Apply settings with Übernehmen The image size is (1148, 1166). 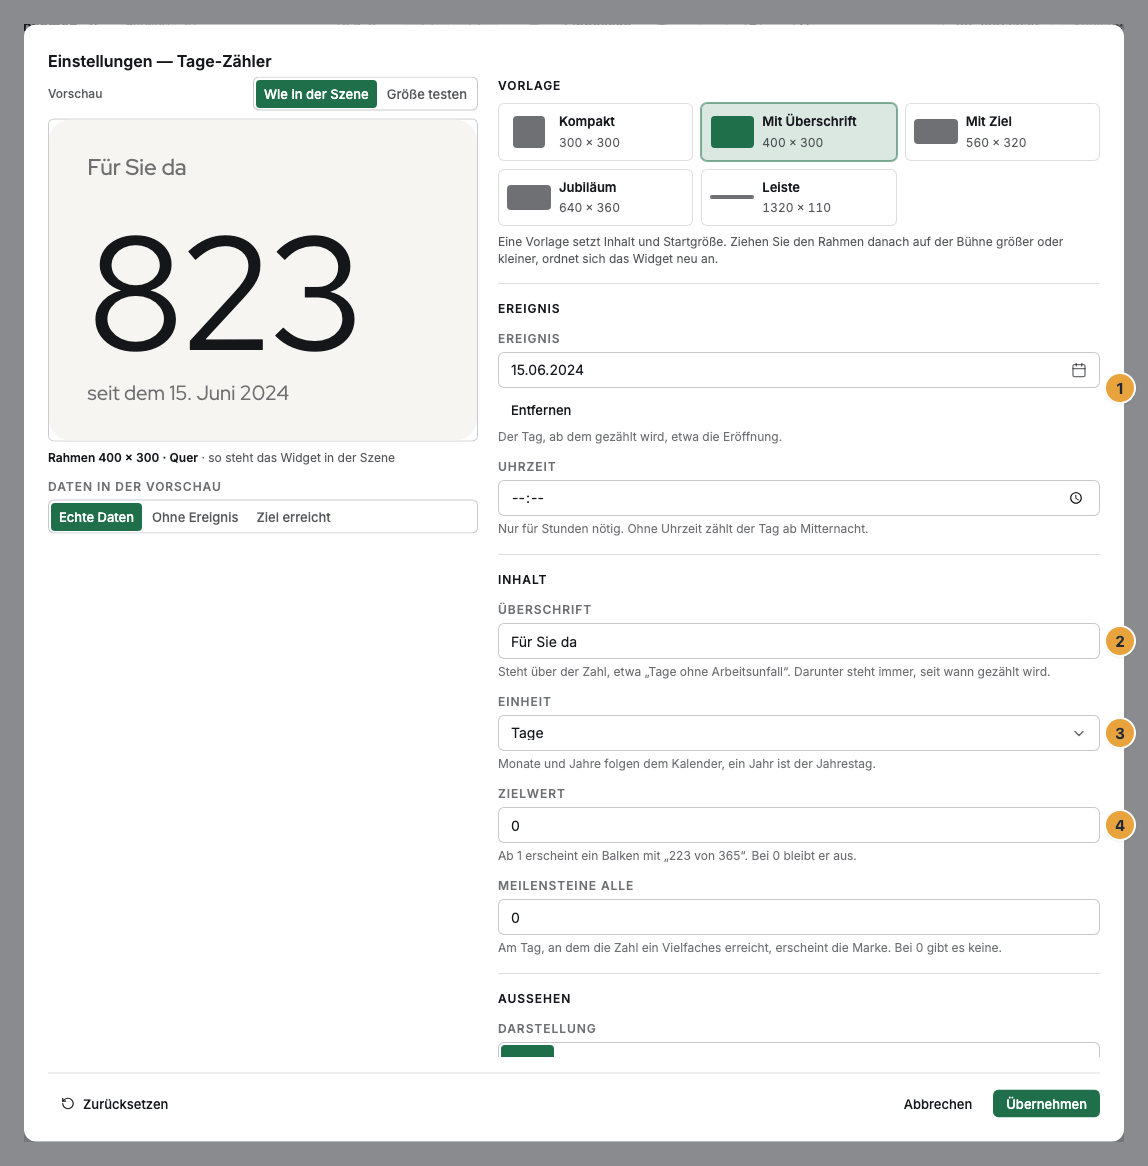[1046, 1104]
